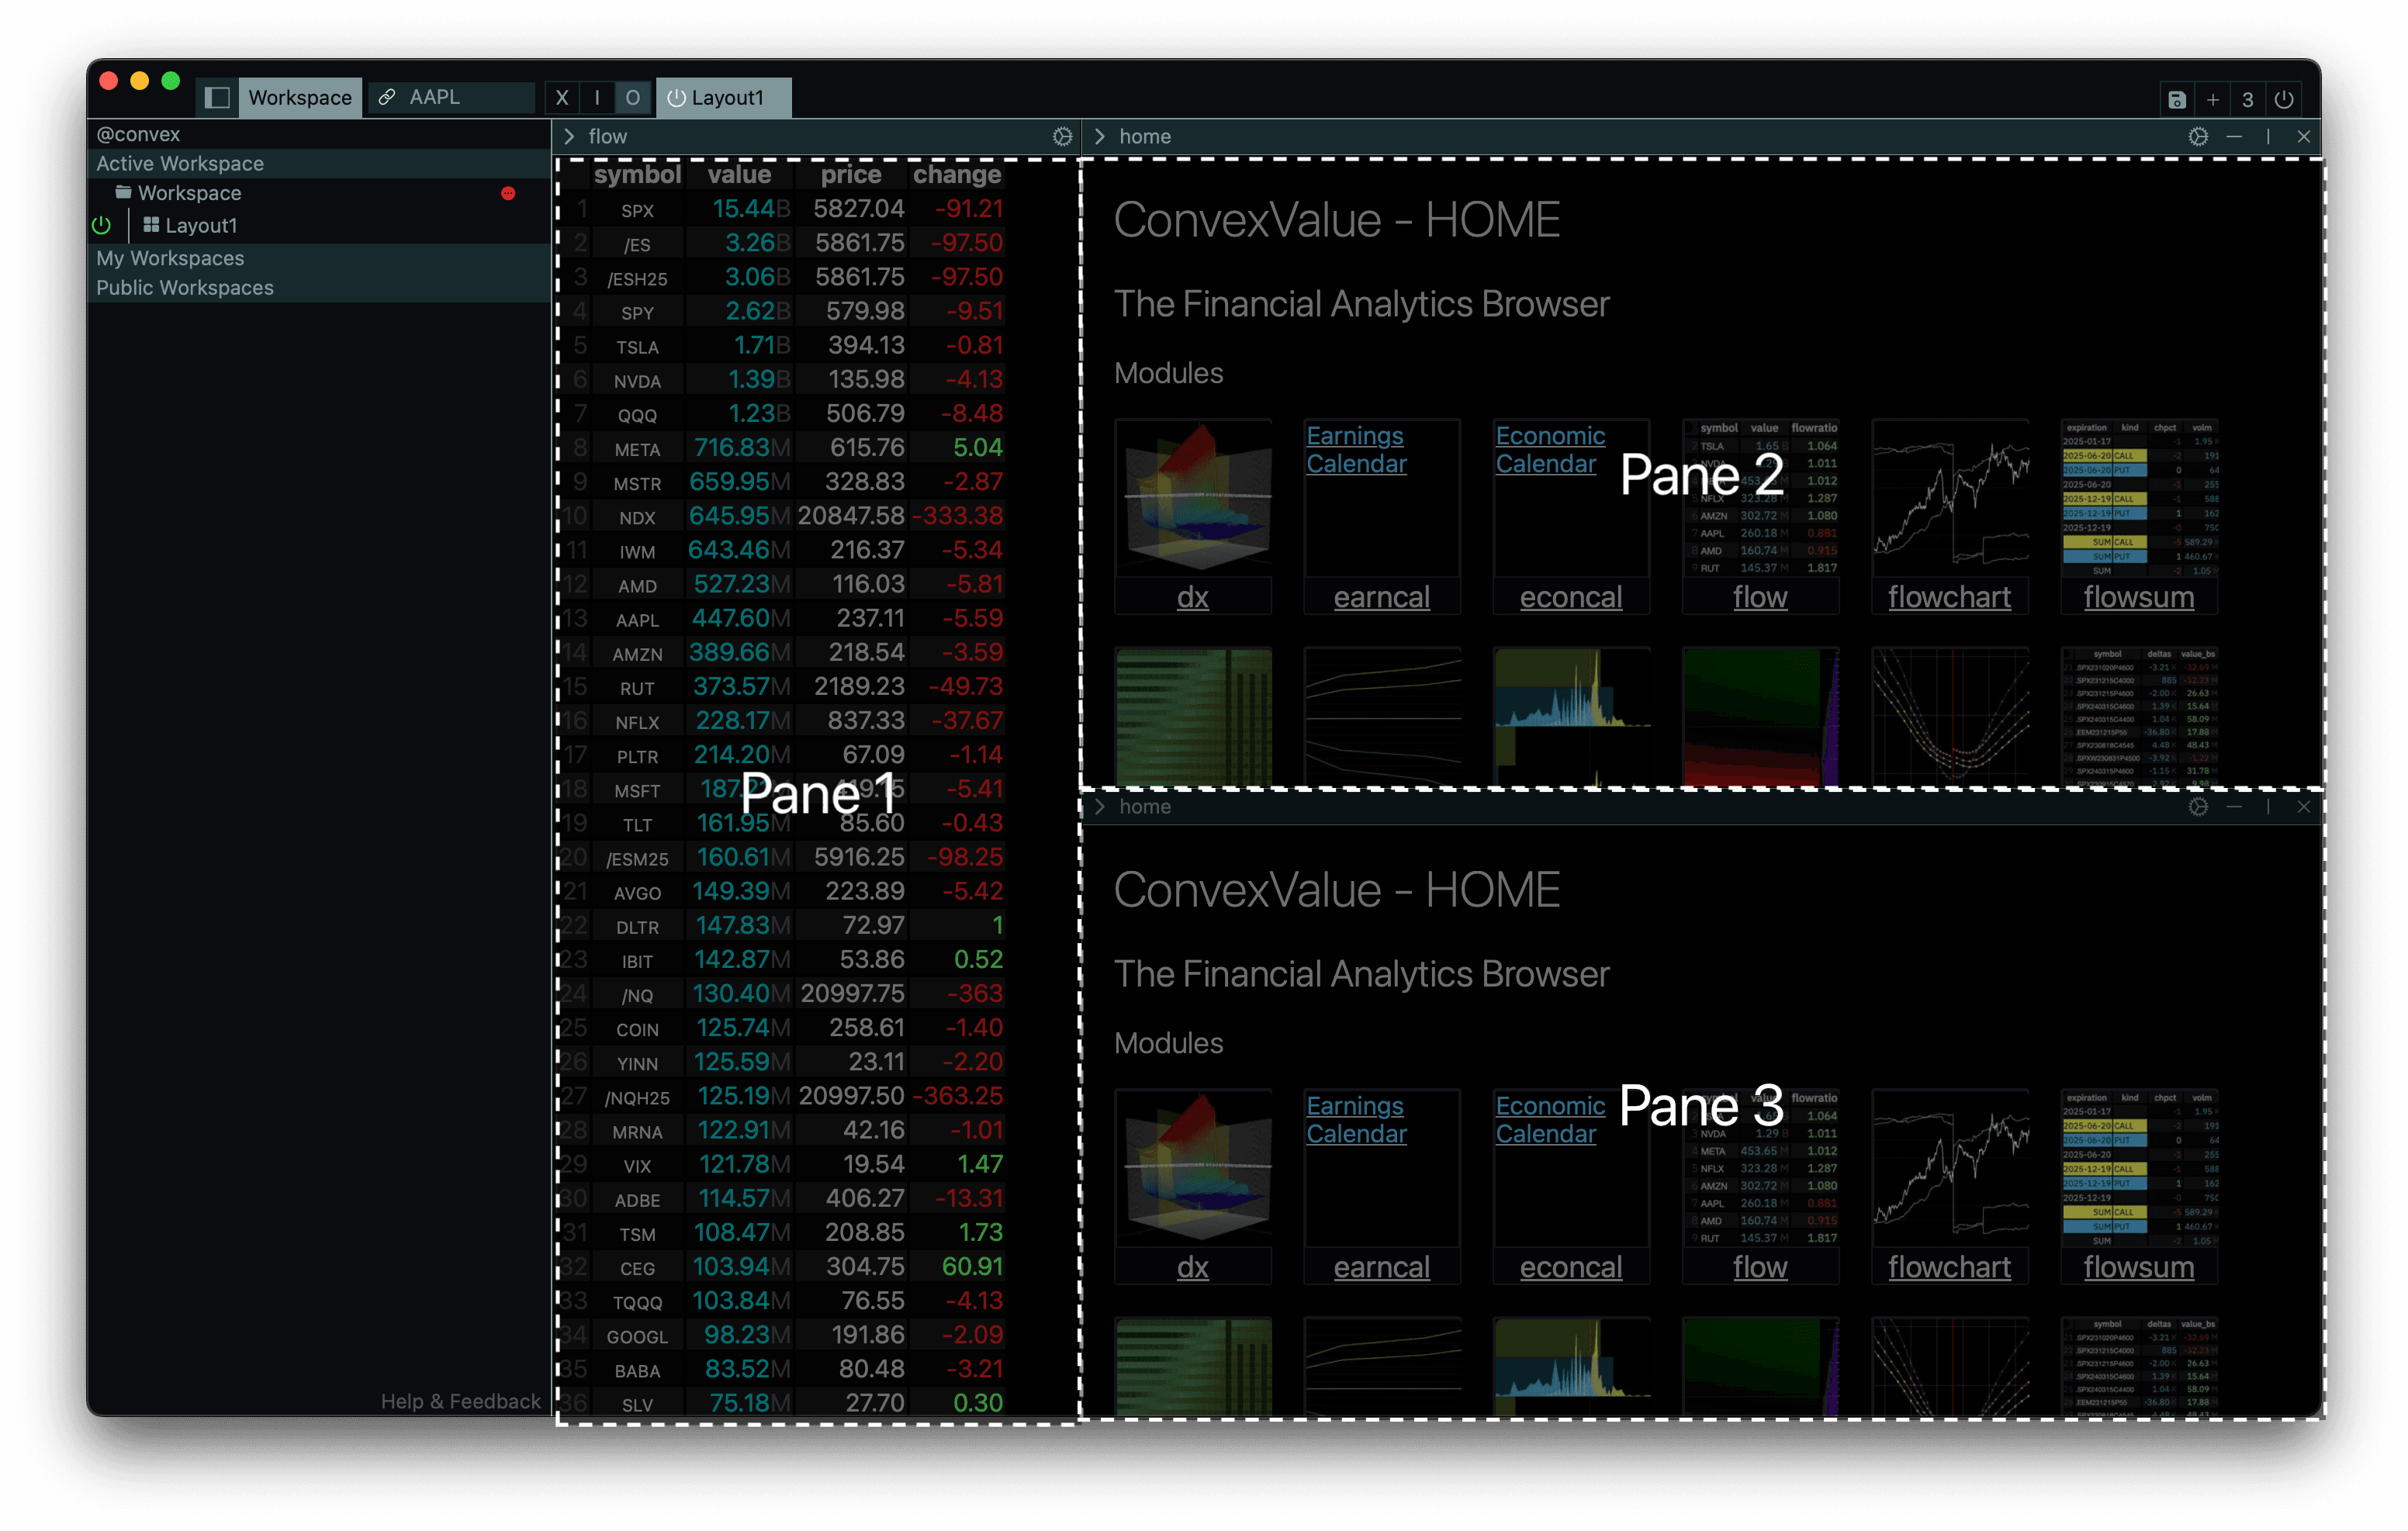
Task: Open the flowsum table thumbnail, bottom pane
Action: point(2139,1167)
